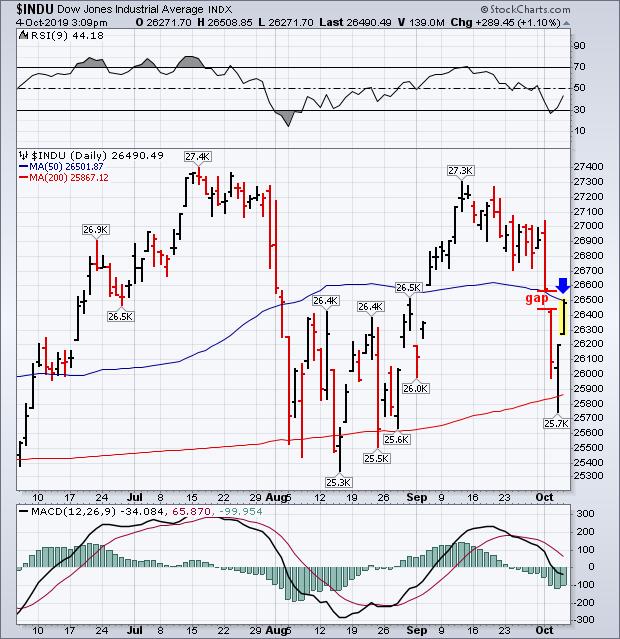This screenshot has width=620, height=639.
Task: Click the last yellow-highlighted price bar
Action: [x=563, y=317]
